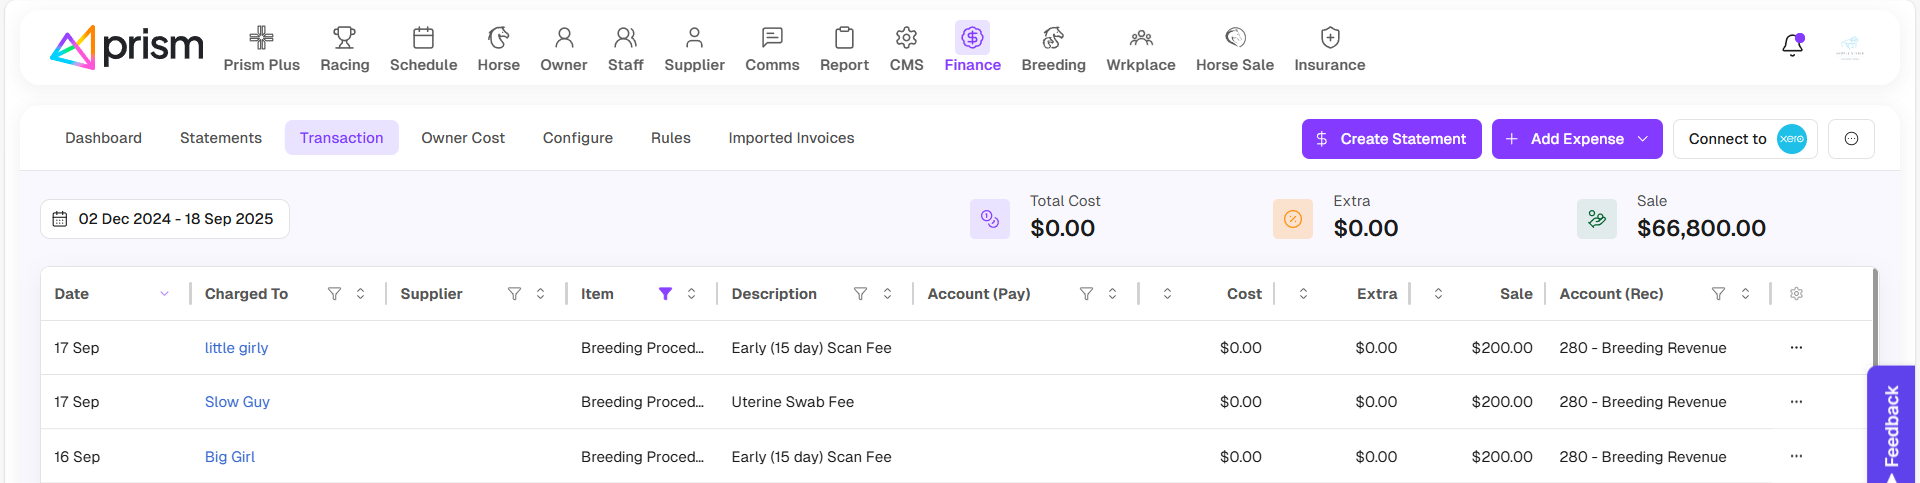Screen dimensions: 1920x483
Task: Expand the Add Expense dropdown
Action: pyautogui.click(x=1643, y=139)
